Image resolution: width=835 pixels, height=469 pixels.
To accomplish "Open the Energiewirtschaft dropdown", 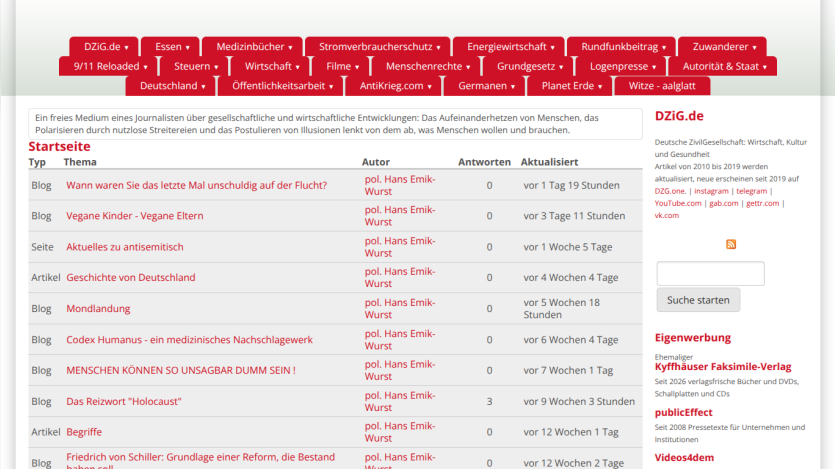I will (x=511, y=47).
